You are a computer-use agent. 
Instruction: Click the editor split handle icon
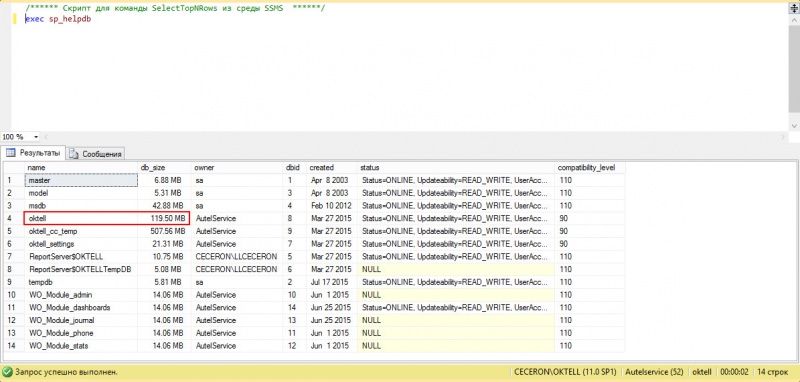(x=794, y=9)
